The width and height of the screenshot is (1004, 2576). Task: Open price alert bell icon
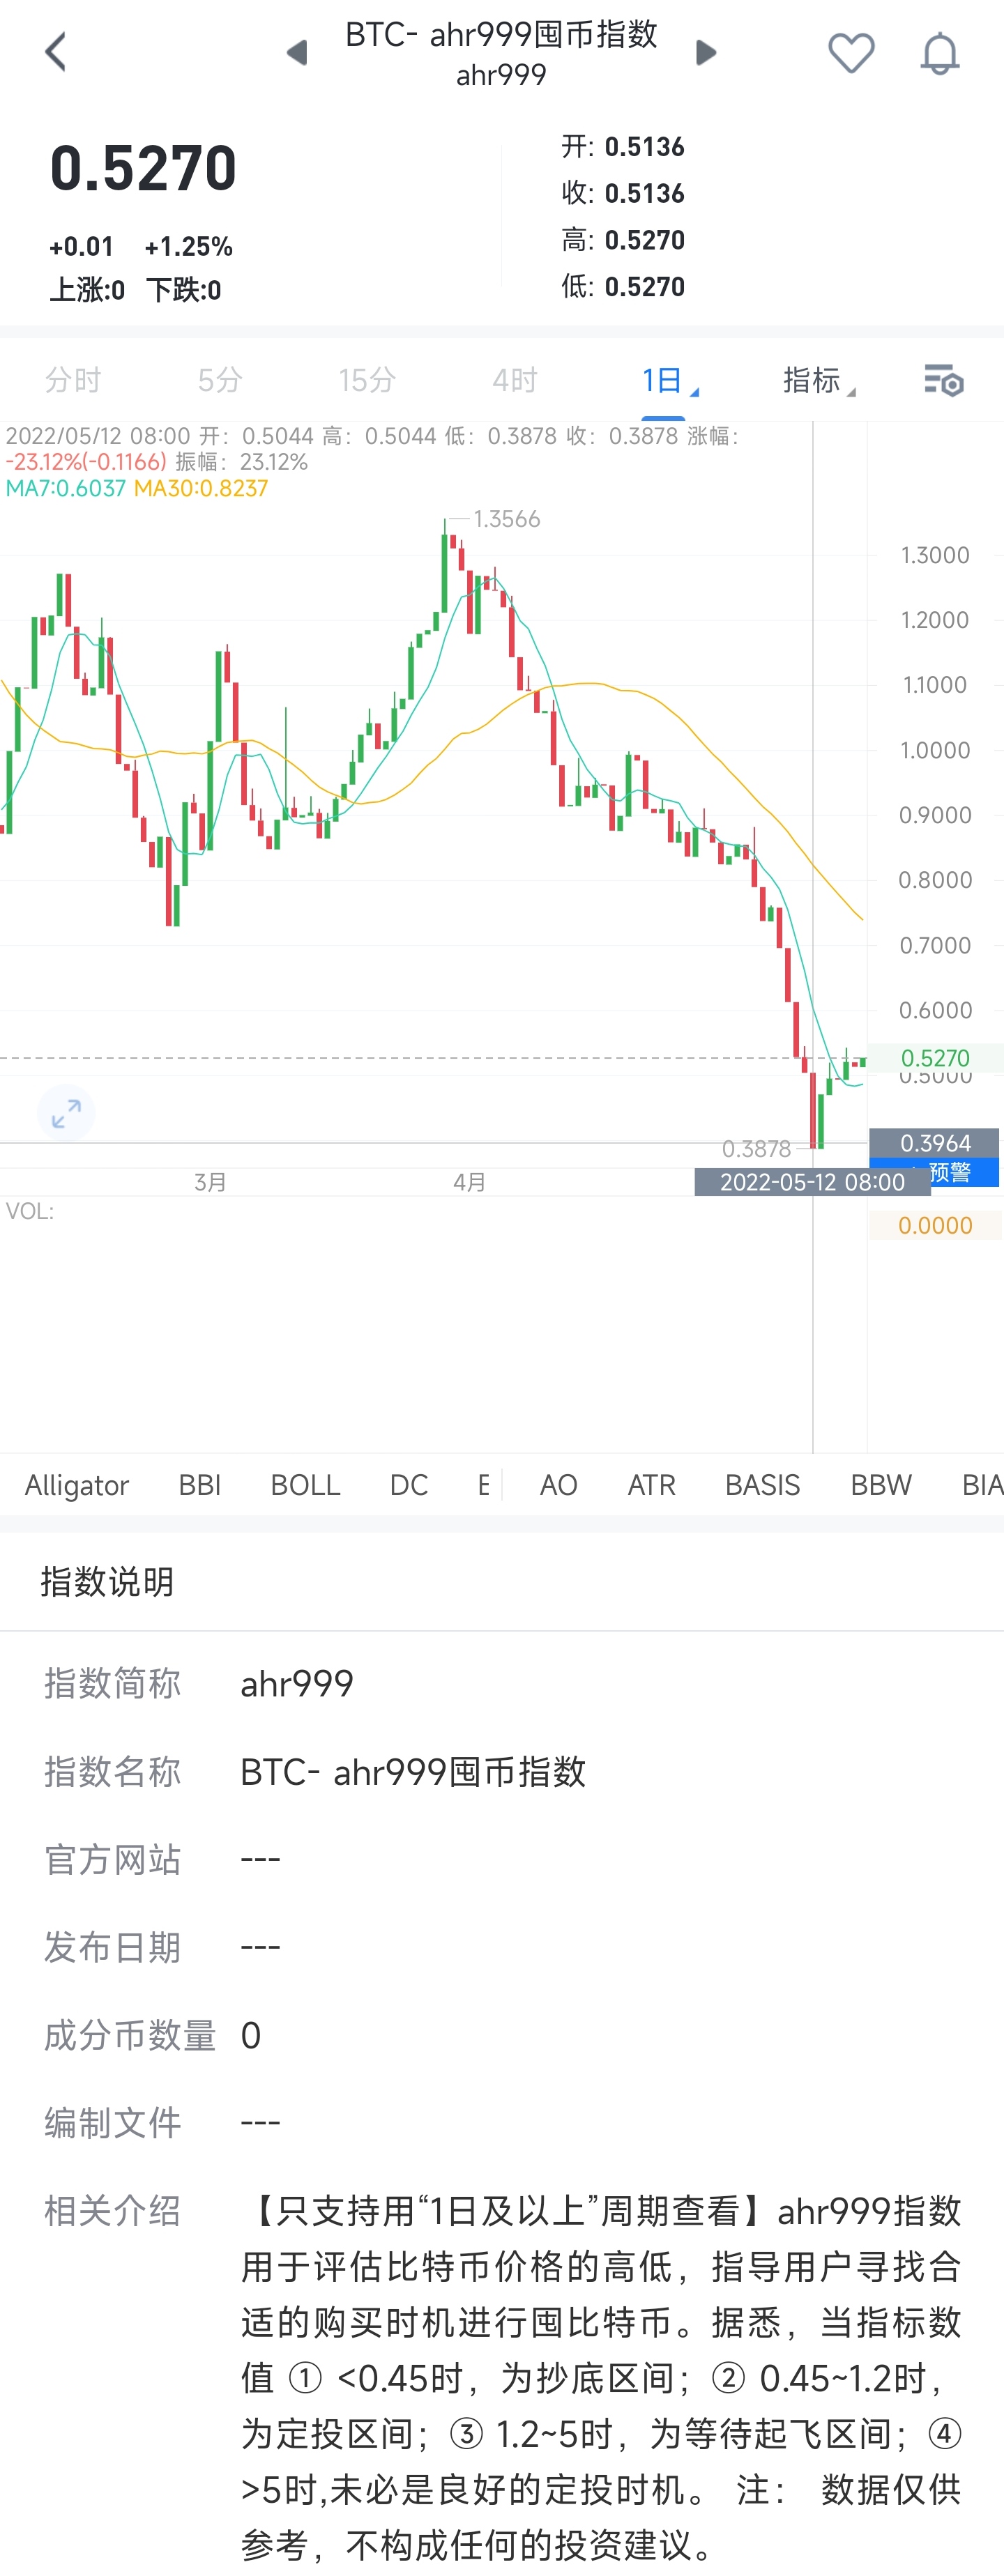pos(939,53)
